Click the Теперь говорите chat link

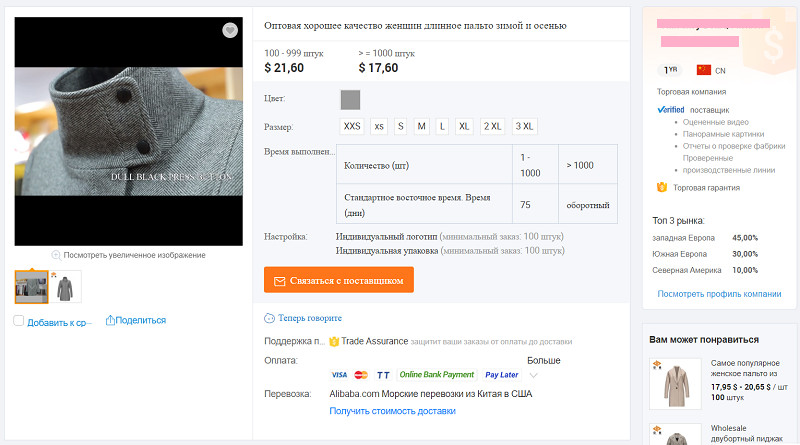pyautogui.click(x=310, y=318)
